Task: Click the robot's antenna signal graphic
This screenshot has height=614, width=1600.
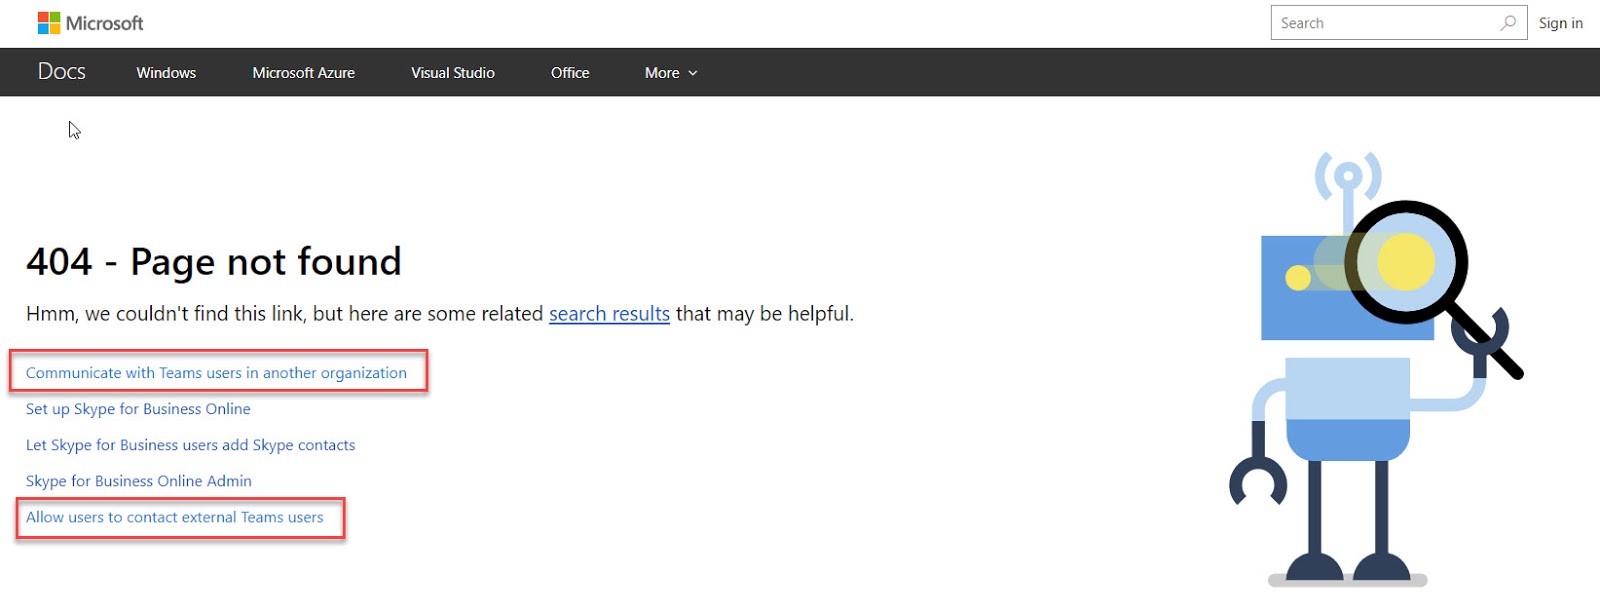Action: (x=1348, y=177)
